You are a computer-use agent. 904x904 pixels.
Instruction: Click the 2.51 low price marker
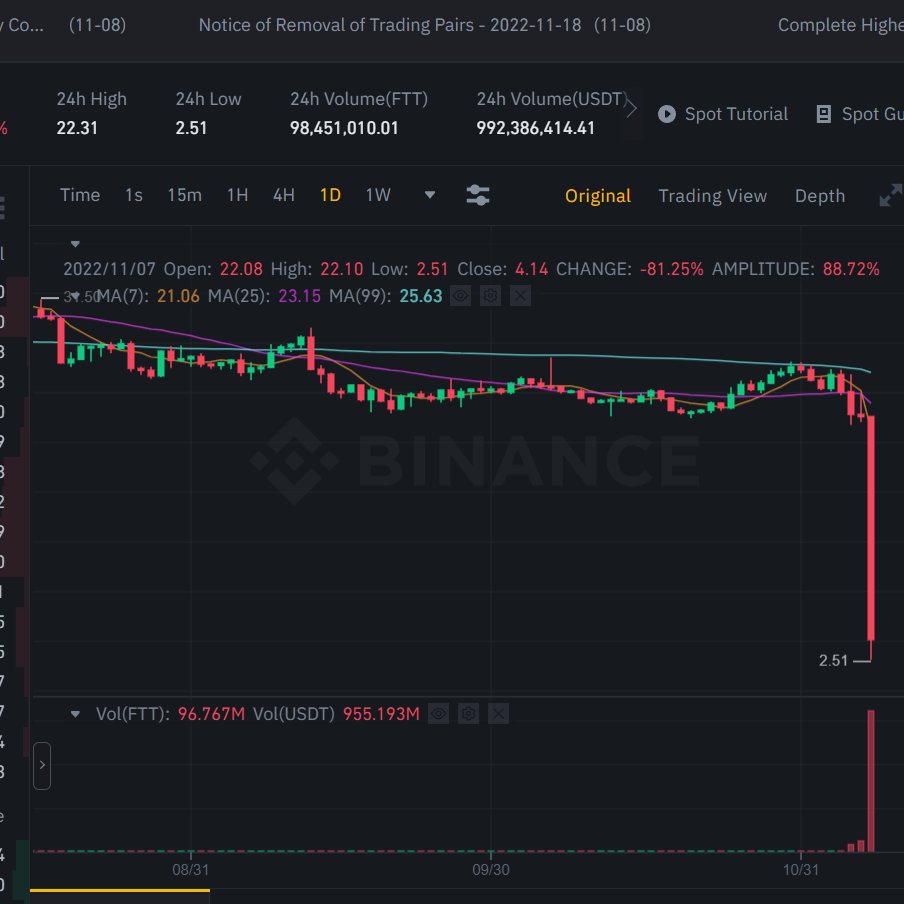tap(833, 661)
